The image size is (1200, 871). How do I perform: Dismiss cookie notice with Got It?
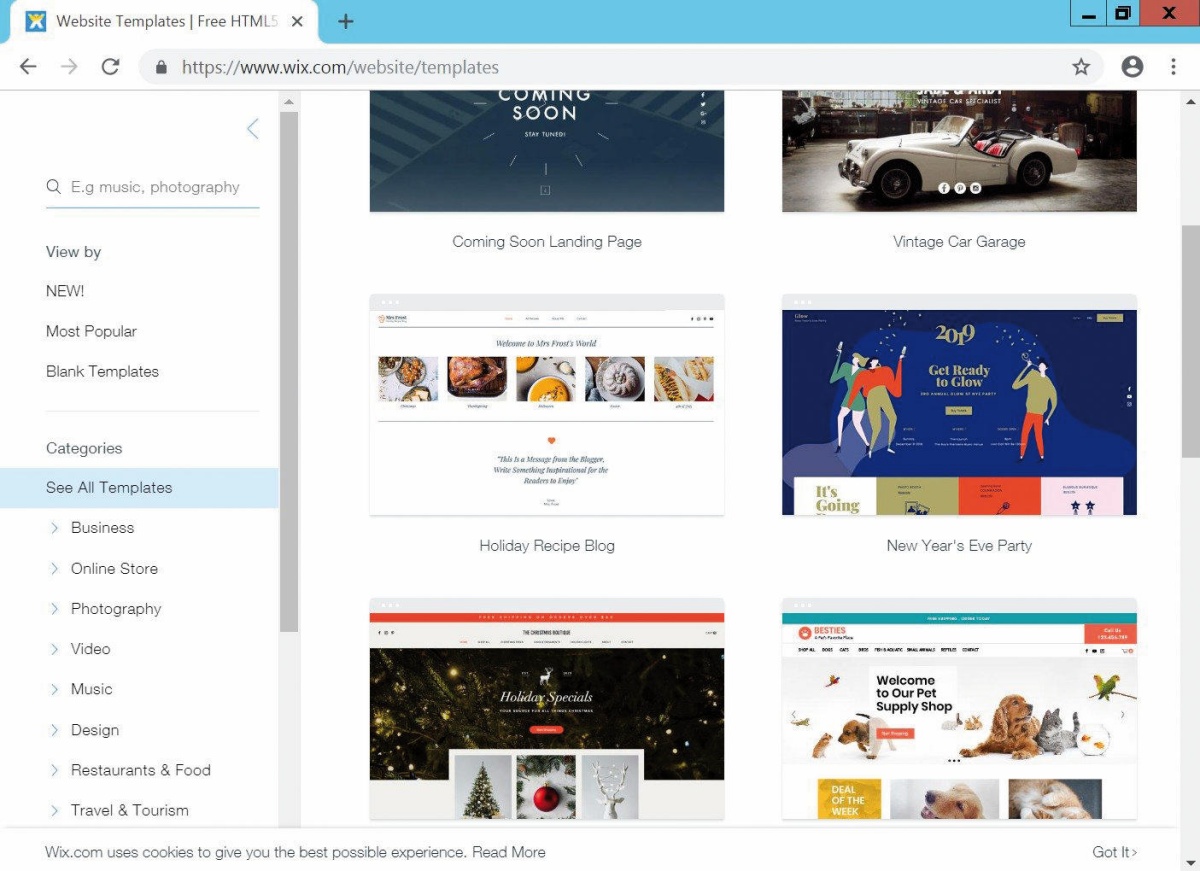coord(1115,852)
